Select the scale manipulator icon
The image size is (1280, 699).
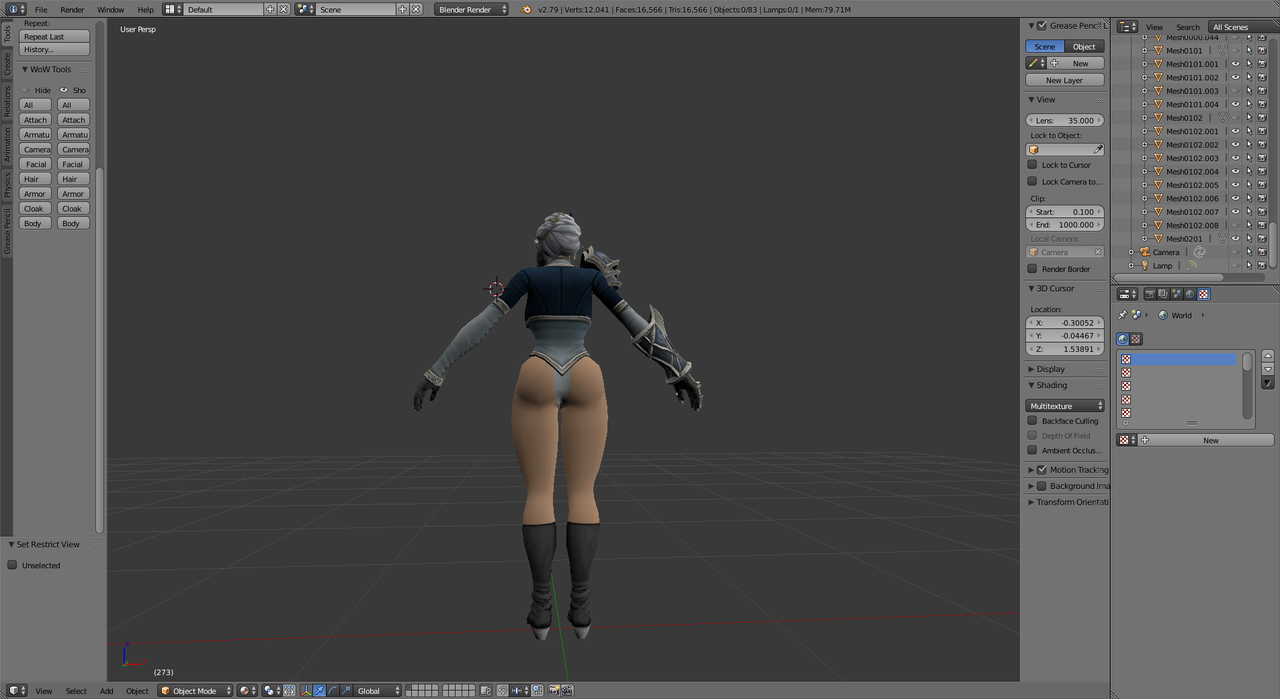(x=345, y=691)
